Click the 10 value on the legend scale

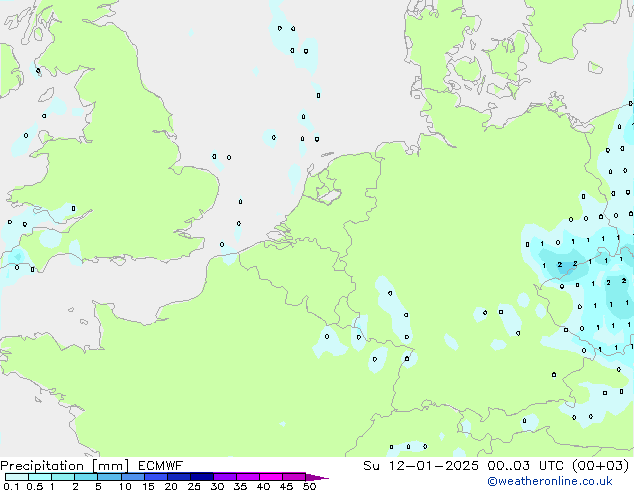124,486
